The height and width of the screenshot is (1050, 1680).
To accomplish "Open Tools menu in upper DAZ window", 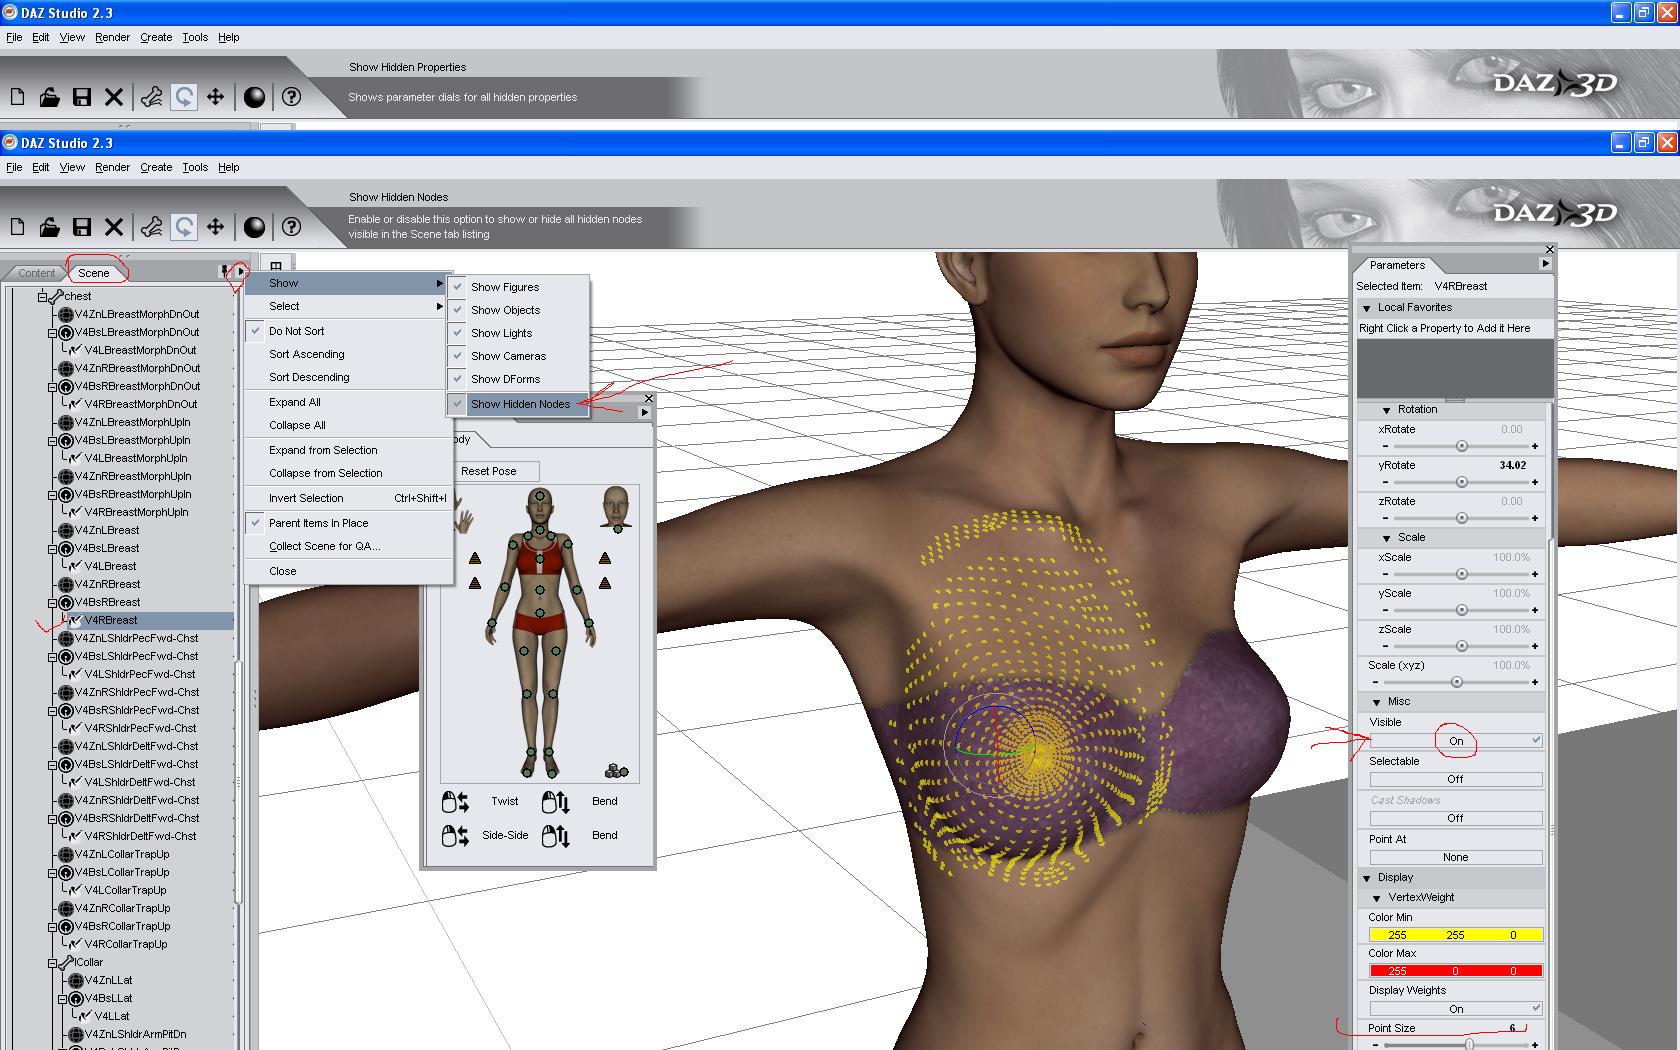I will click(x=195, y=37).
